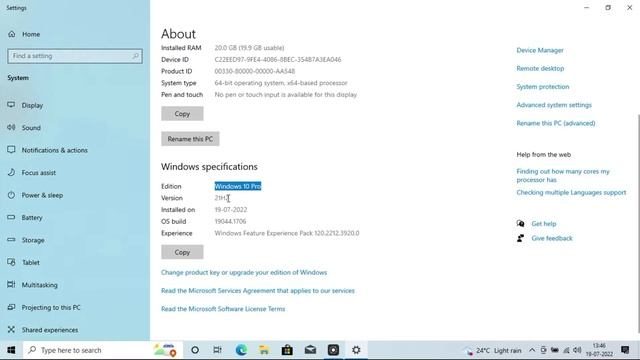Launch Microsoft Edge from taskbar

pos(241,350)
